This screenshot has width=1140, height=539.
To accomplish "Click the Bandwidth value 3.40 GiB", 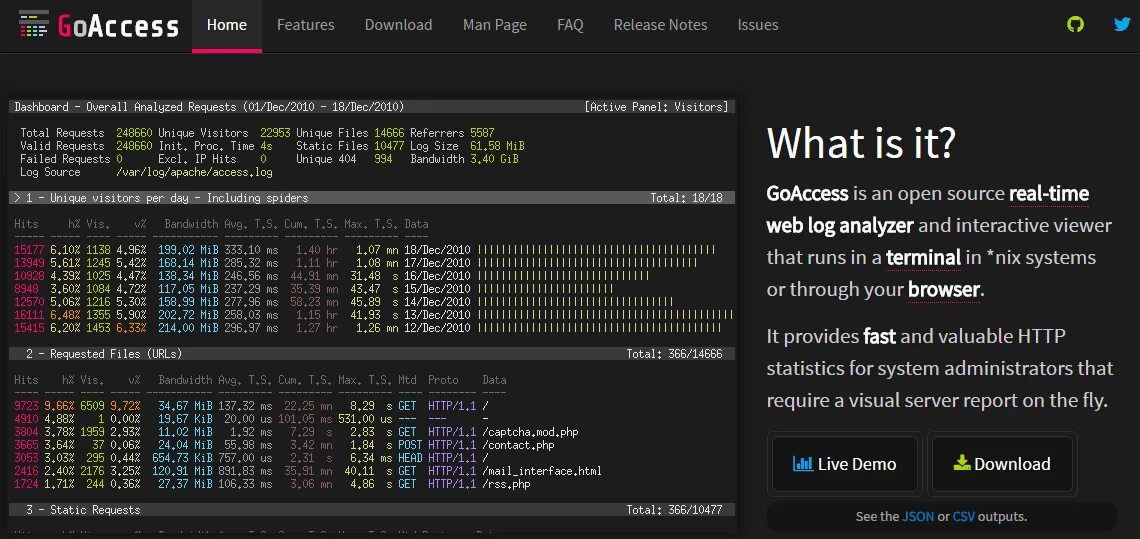I will click(x=494, y=159).
